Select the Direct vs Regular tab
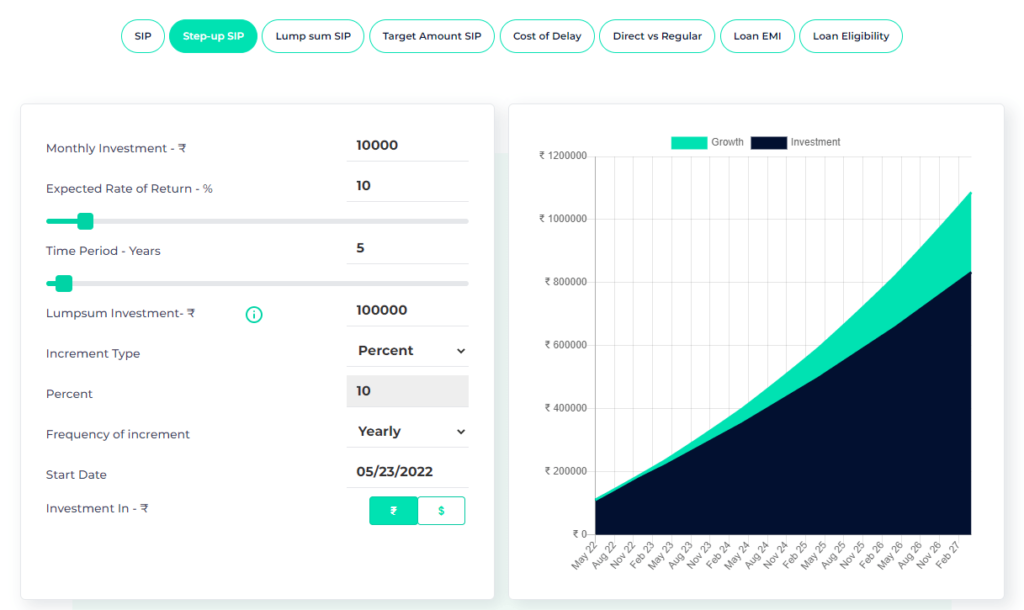Image resolution: width=1024 pixels, height=610 pixels. (x=657, y=36)
